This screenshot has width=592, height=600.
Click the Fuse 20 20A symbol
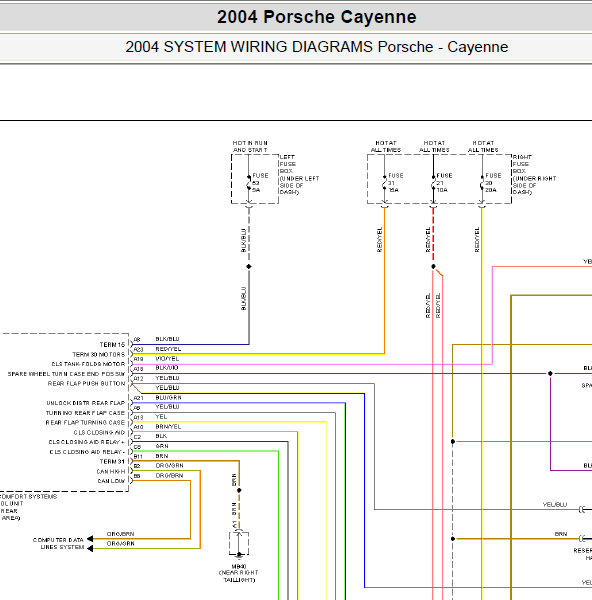(482, 183)
